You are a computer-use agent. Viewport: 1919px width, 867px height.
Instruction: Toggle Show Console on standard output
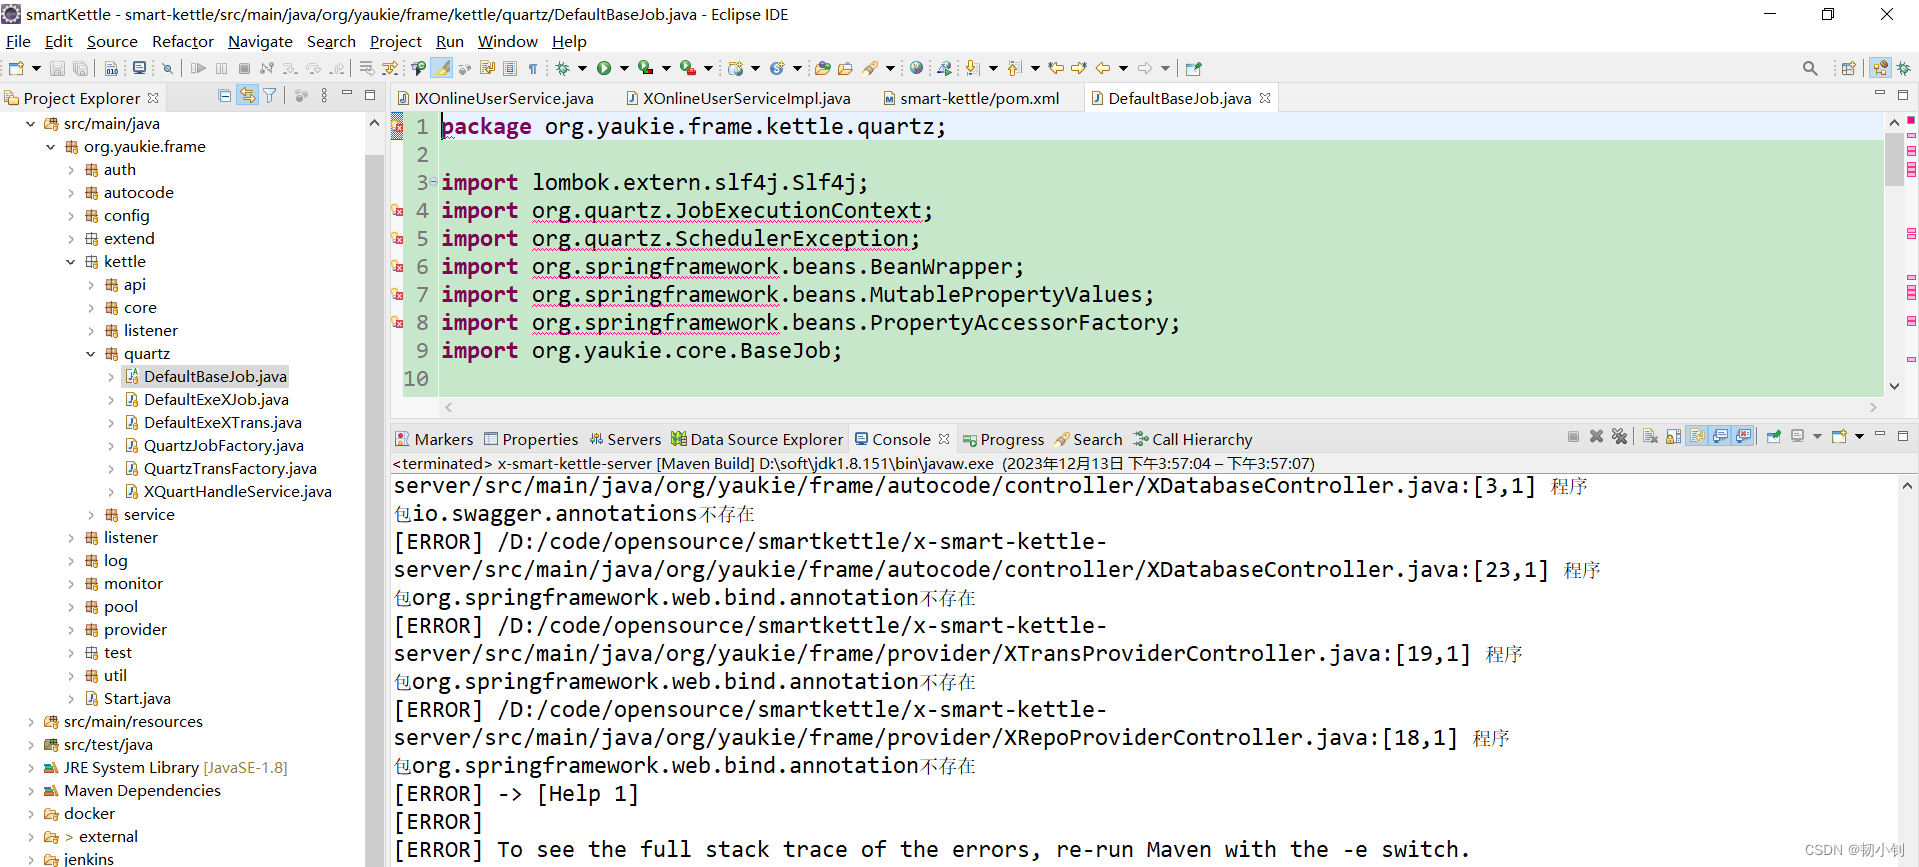point(1720,436)
